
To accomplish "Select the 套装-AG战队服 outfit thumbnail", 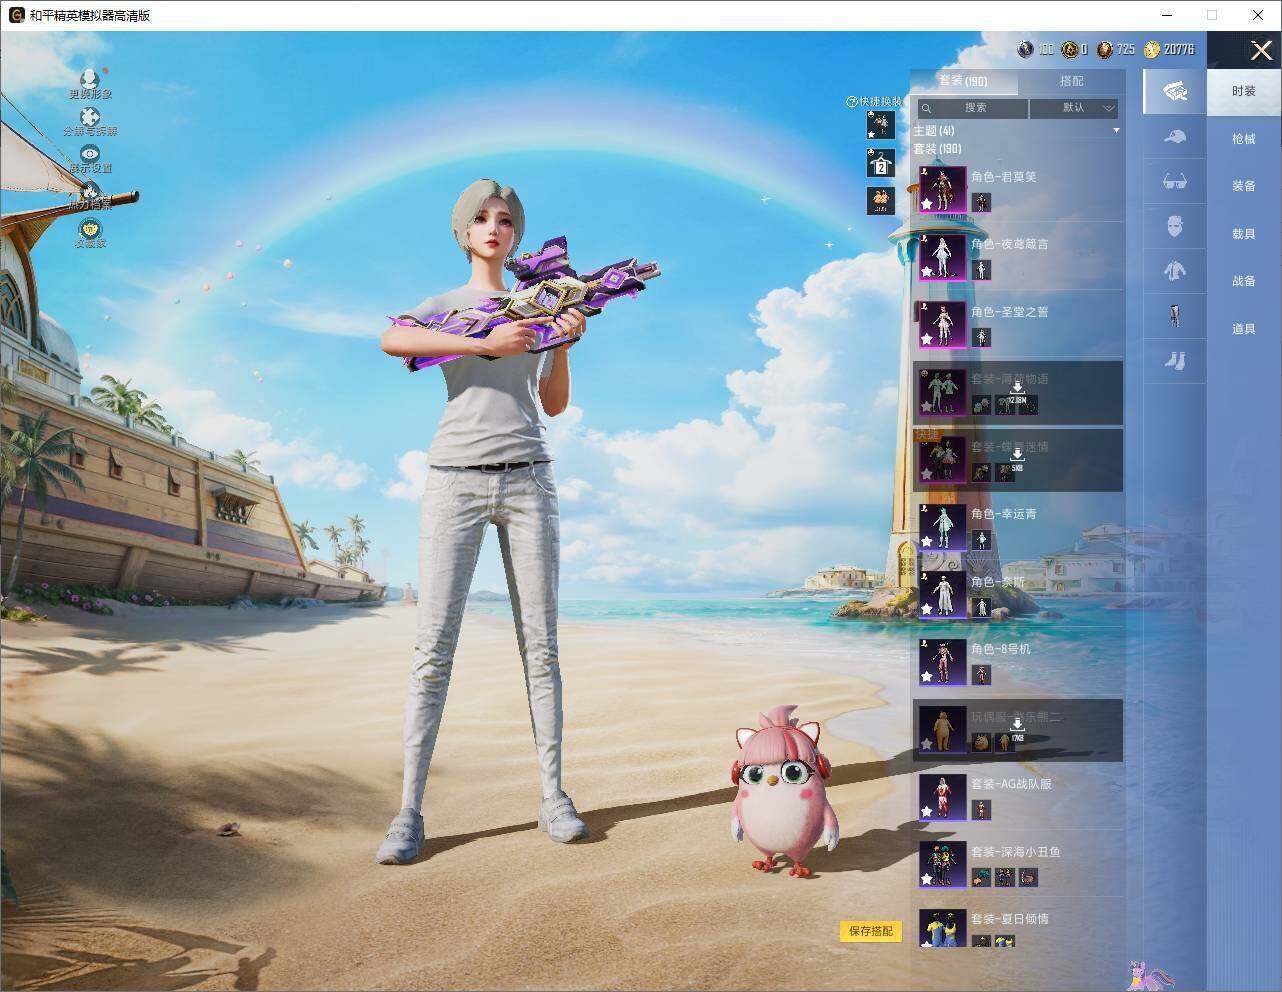I will (943, 798).
